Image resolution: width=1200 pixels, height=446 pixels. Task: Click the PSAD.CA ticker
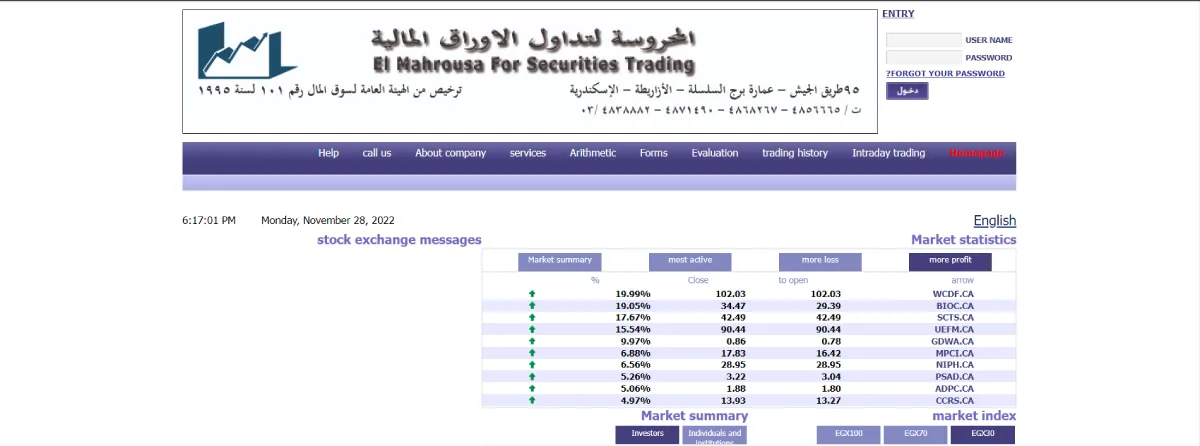955,377
